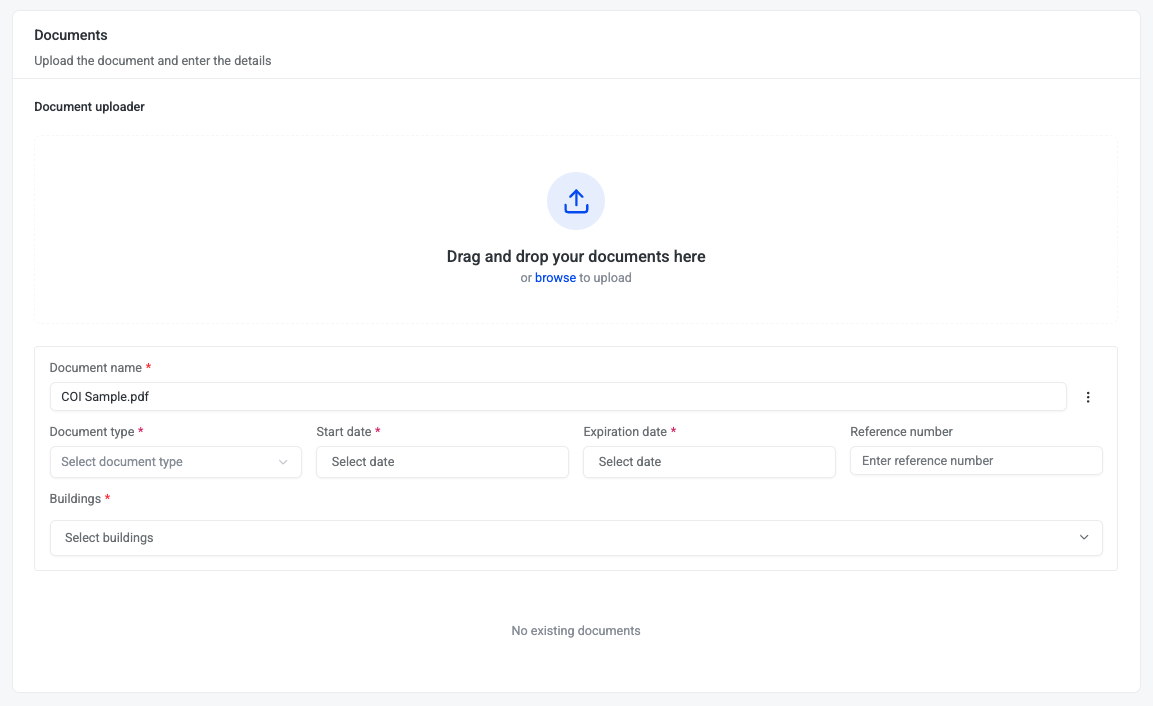Open the three-dot options menu
This screenshot has height=706, width=1153.
pos(1088,397)
